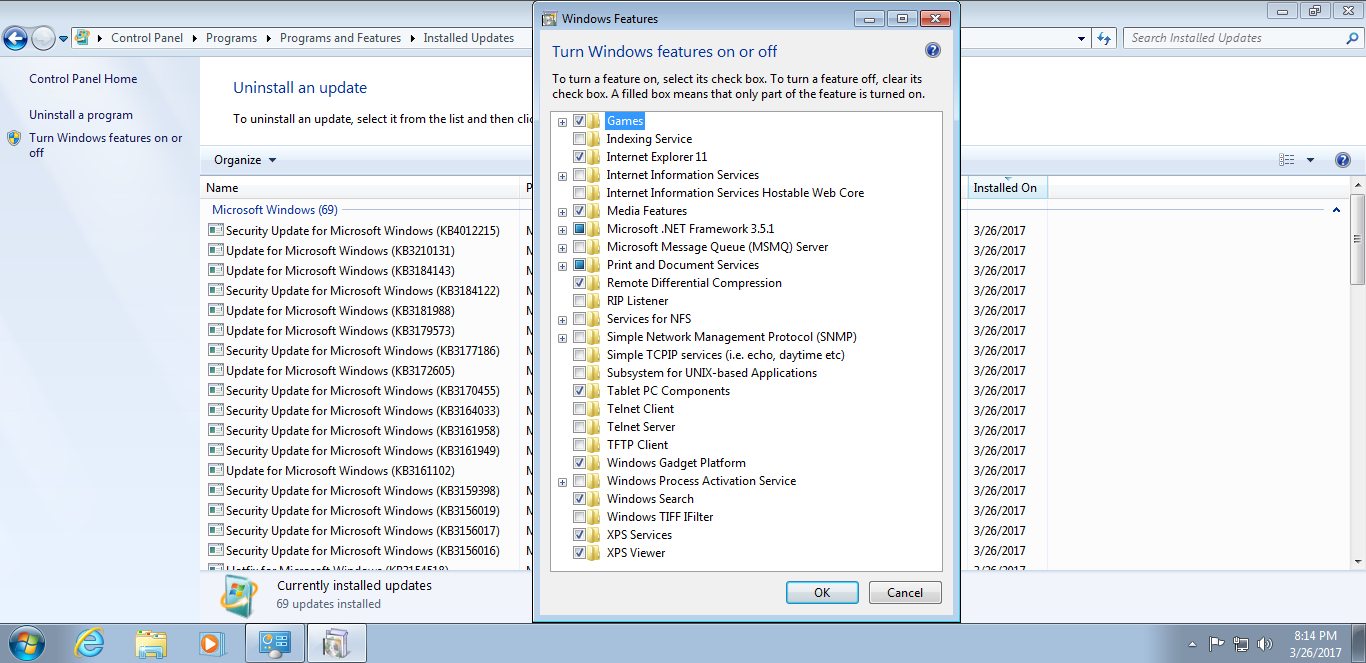Sort by the Installed On column header

tap(1007, 188)
